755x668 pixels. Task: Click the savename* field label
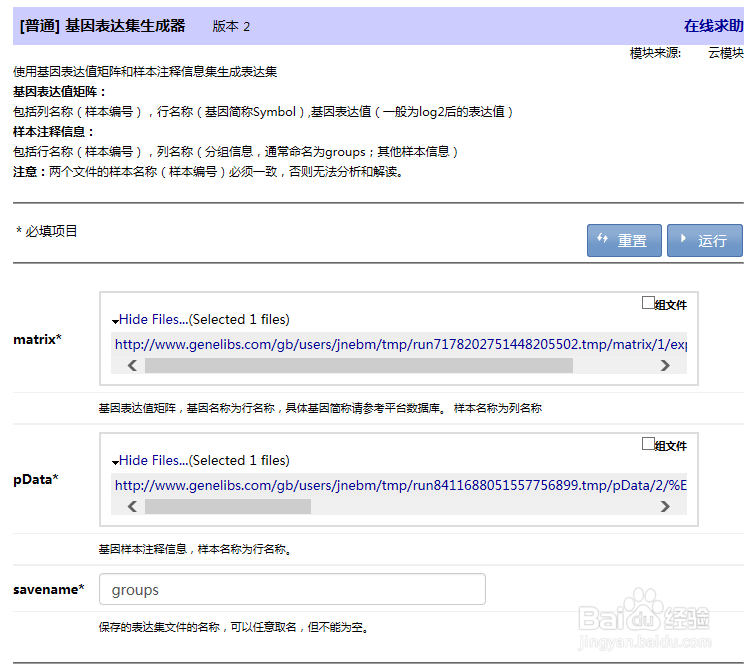(49, 589)
